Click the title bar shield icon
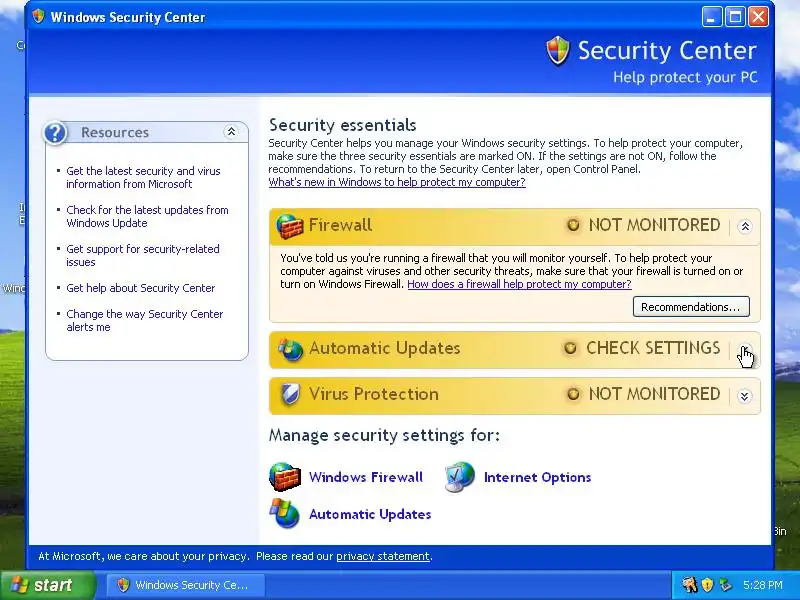The height and width of the screenshot is (600, 800). (x=38, y=16)
